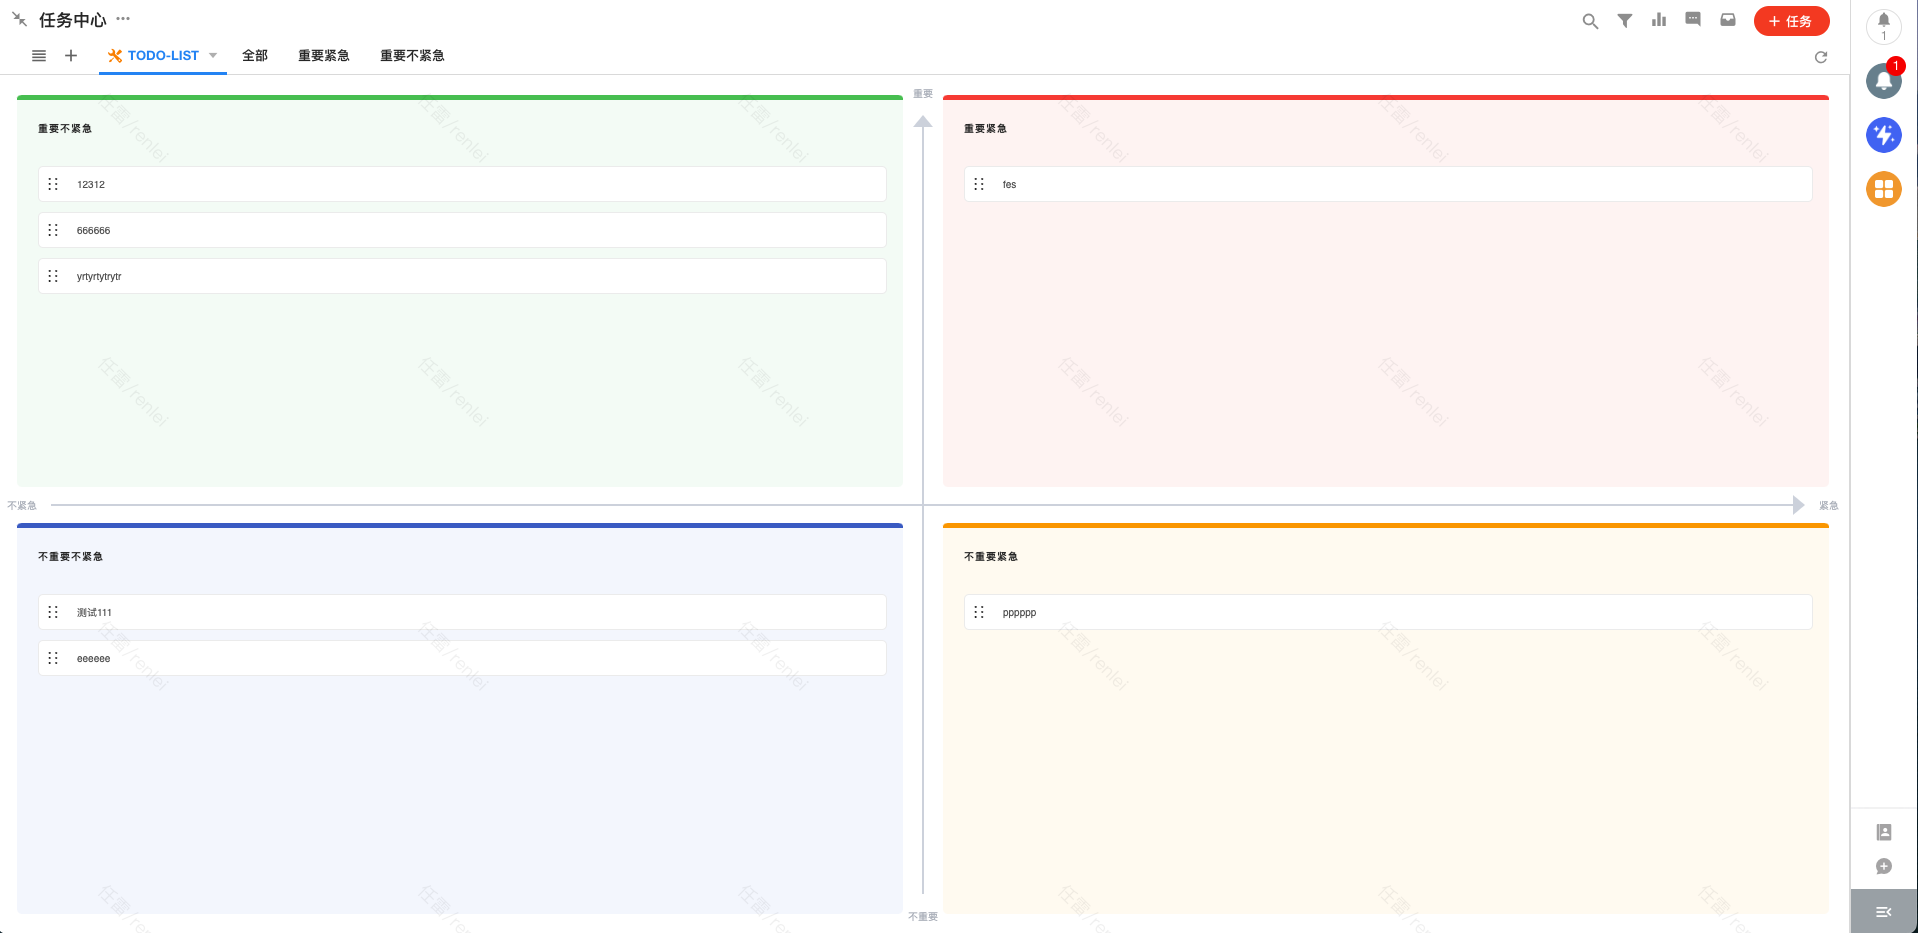Collapse the right sidebar panel
The image size is (1918, 933).
(x=1884, y=912)
